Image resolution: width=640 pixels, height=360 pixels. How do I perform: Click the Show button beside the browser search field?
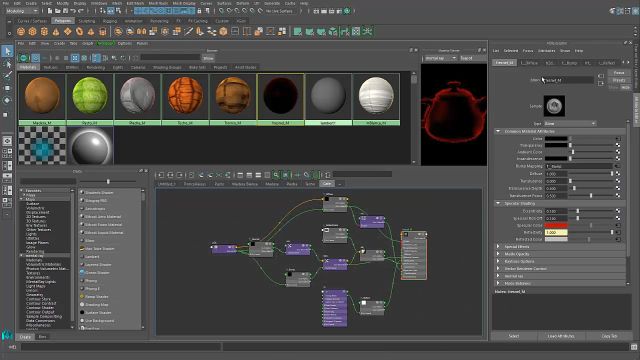pos(208,58)
